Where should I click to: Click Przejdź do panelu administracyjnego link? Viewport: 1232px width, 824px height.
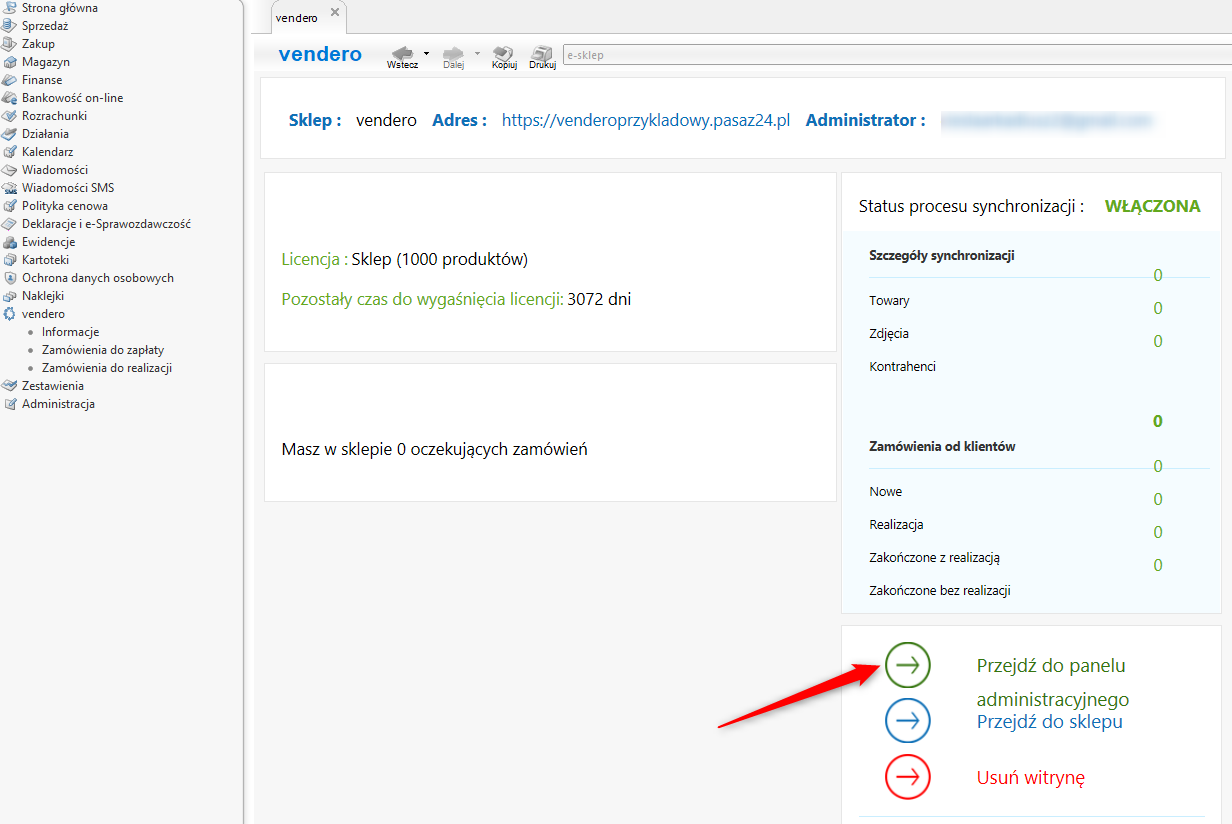point(1053,682)
